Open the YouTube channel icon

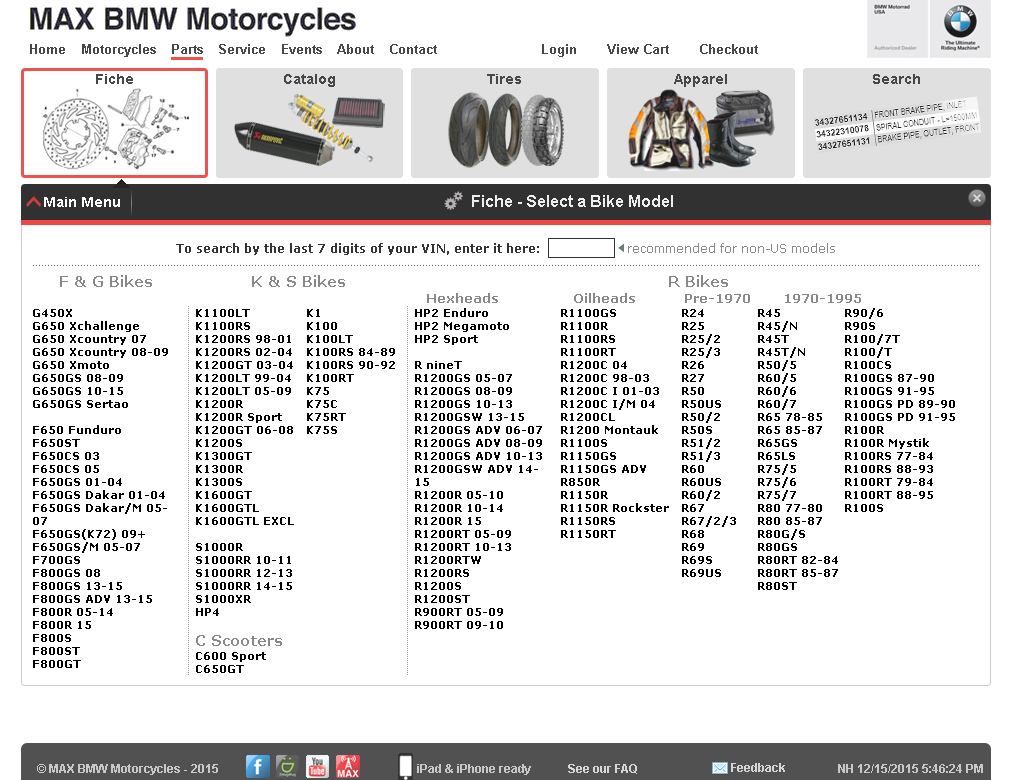[317, 766]
